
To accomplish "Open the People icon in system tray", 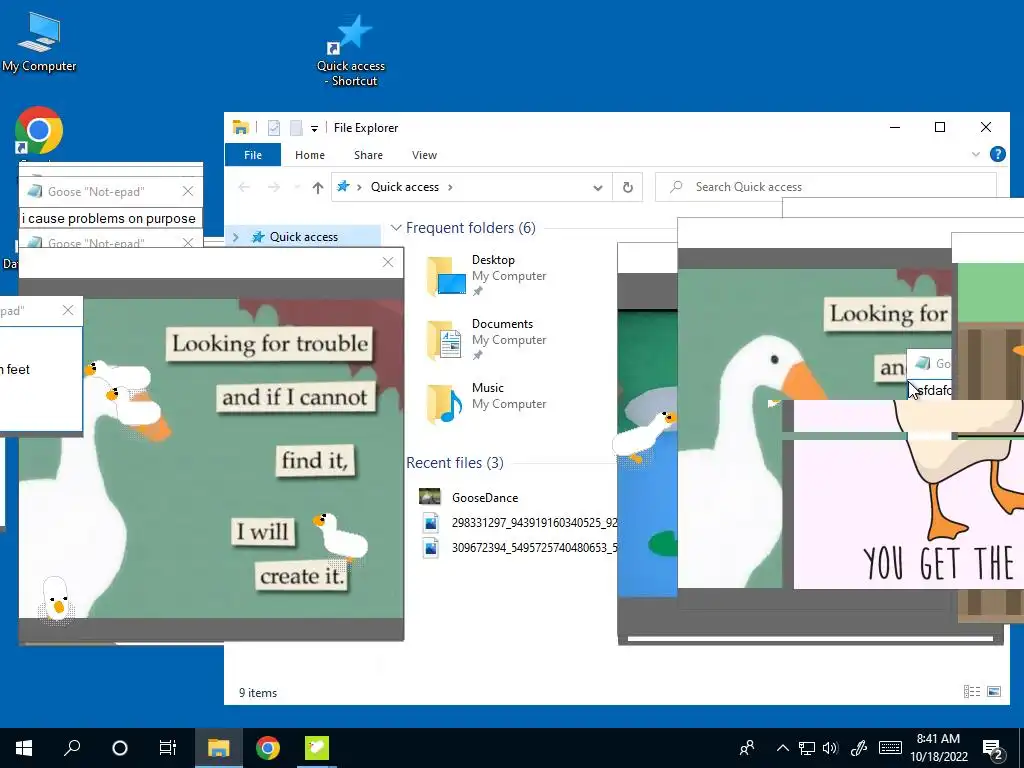I will point(747,748).
